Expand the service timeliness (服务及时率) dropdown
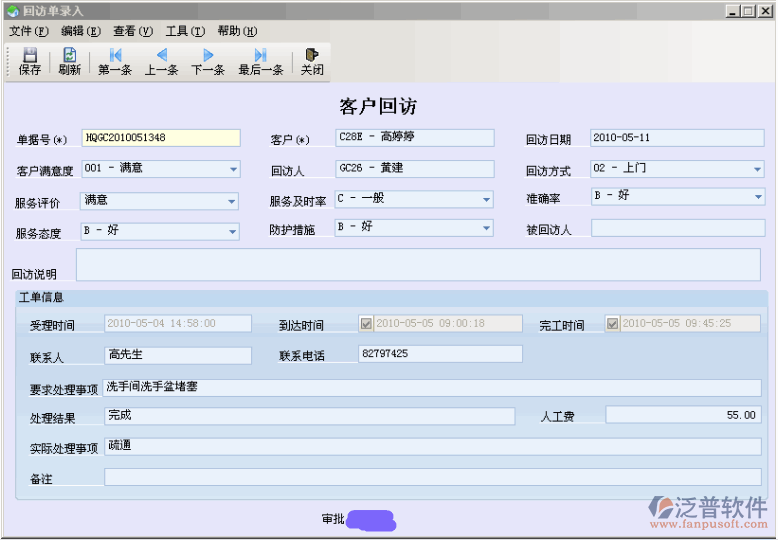This screenshot has height=540, width=778. (x=487, y=200)
